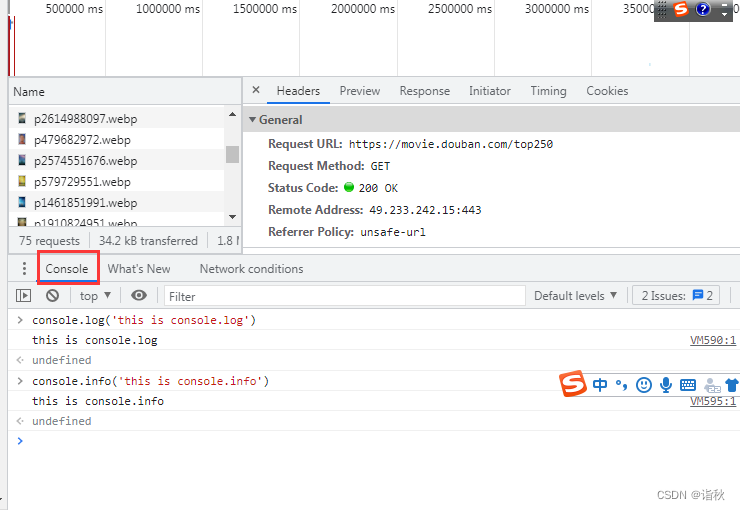Image resolution: width=740 pixels, height=510 pixels.
Task: Click scroll up arrow in request list
Action: point(232,114)
